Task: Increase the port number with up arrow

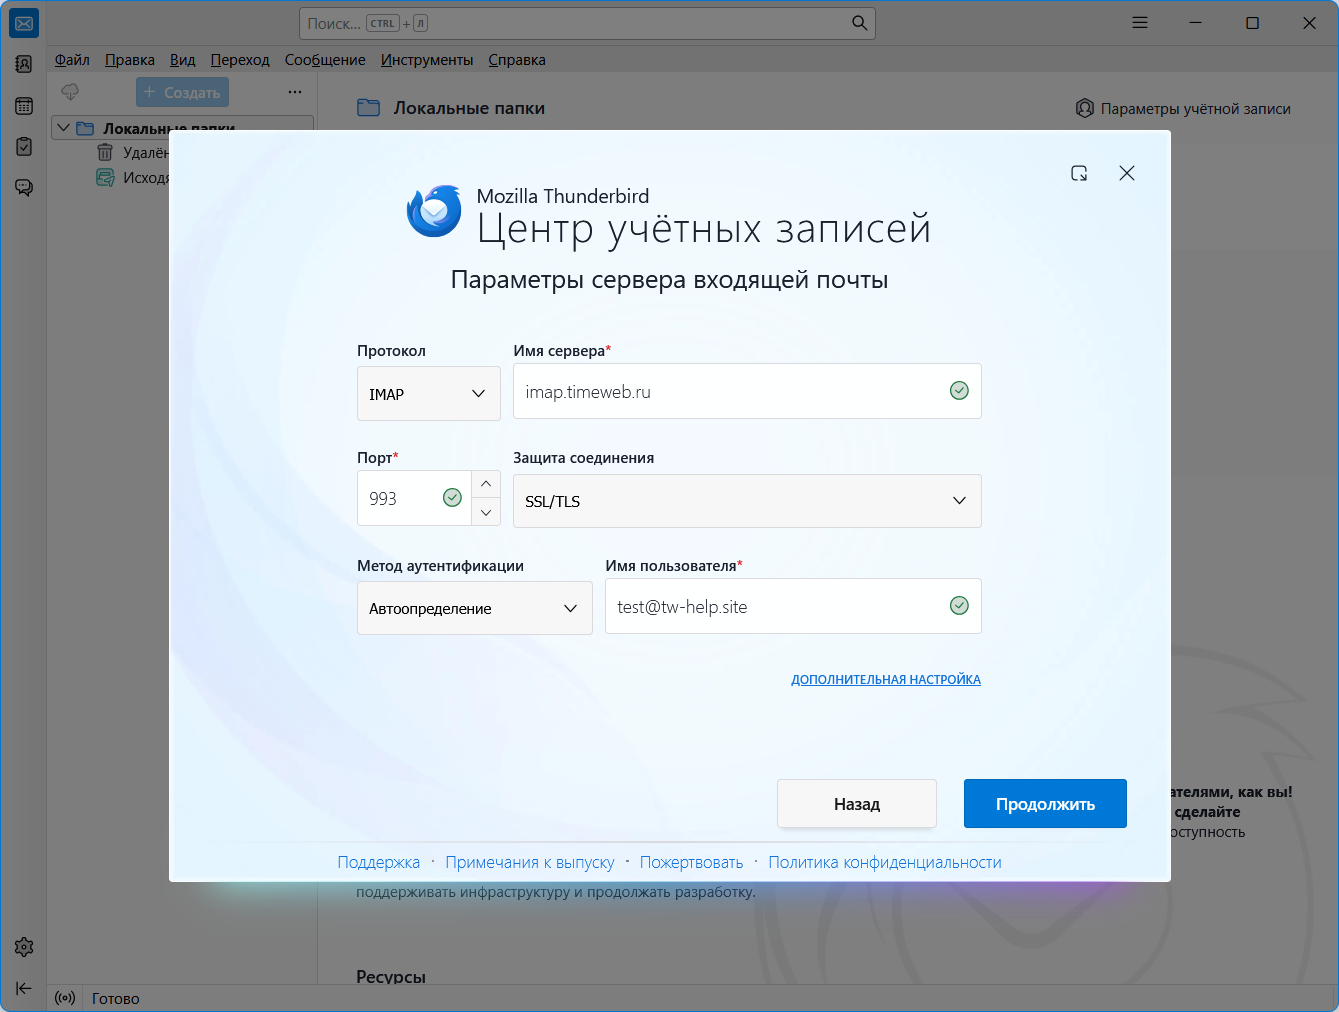Action: click(x=486, y=484)
